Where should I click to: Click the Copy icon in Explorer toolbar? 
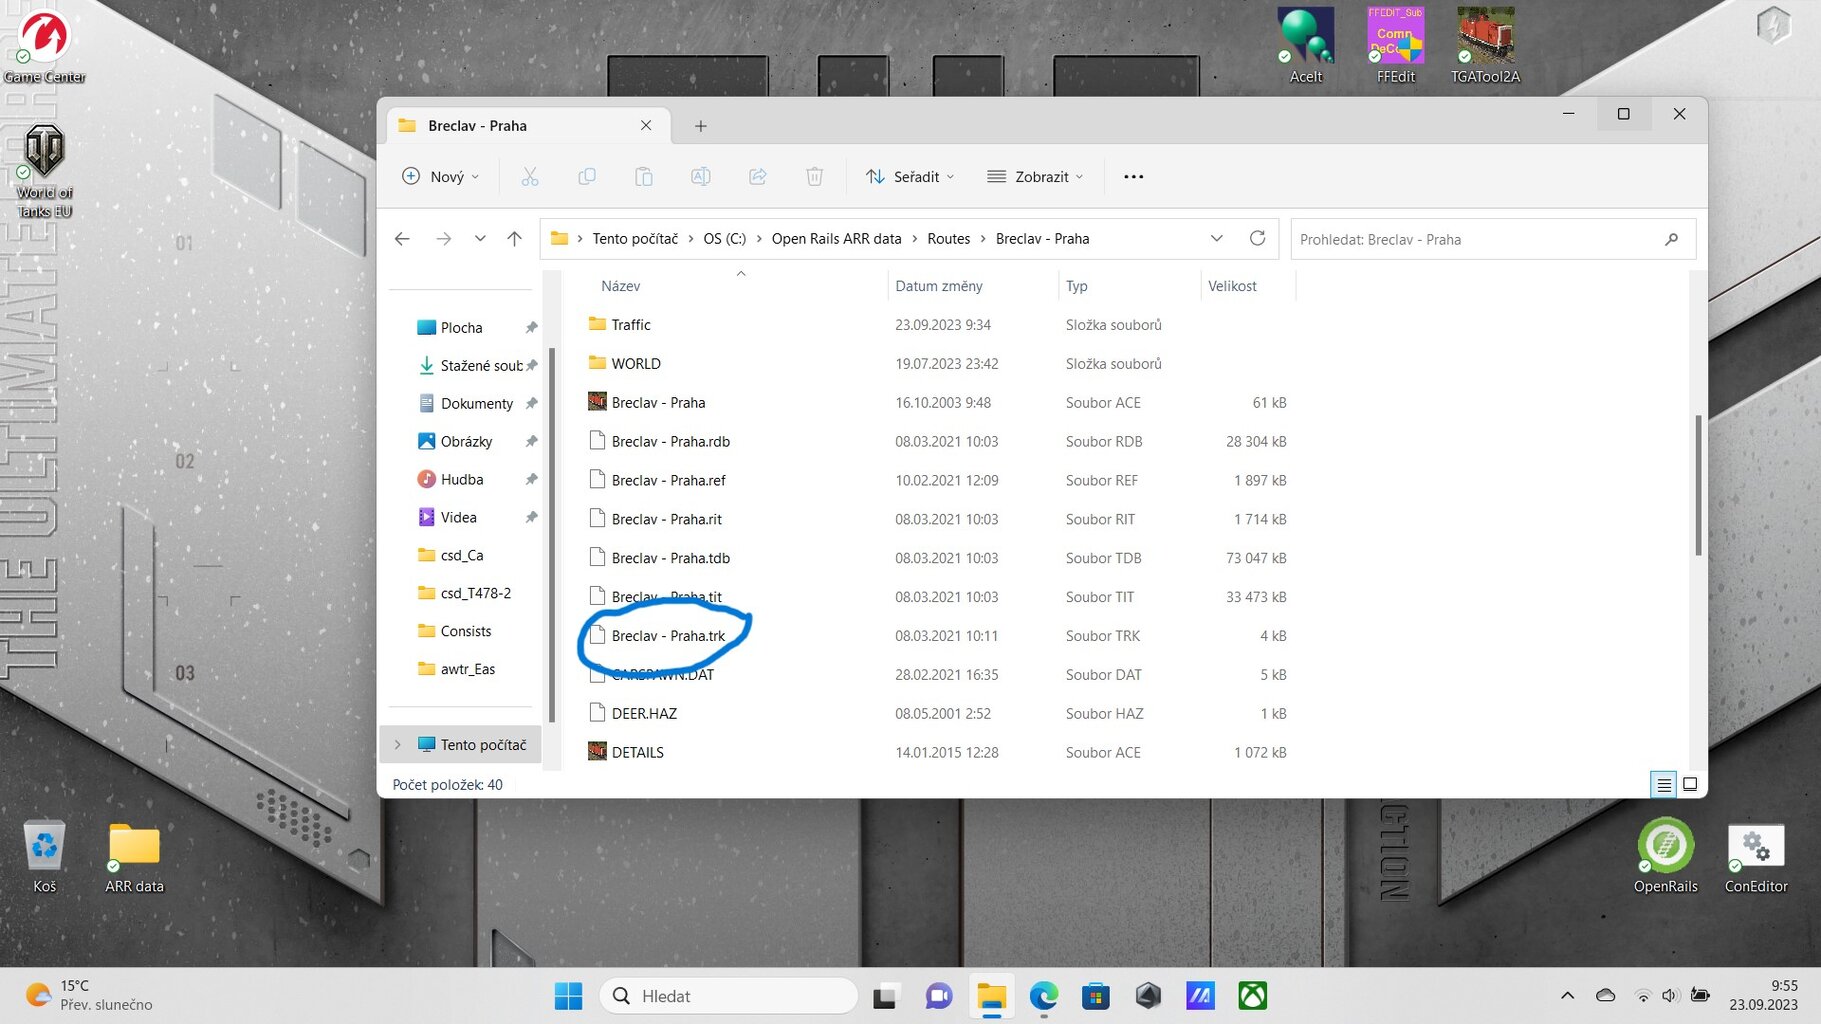pos(587,177)
